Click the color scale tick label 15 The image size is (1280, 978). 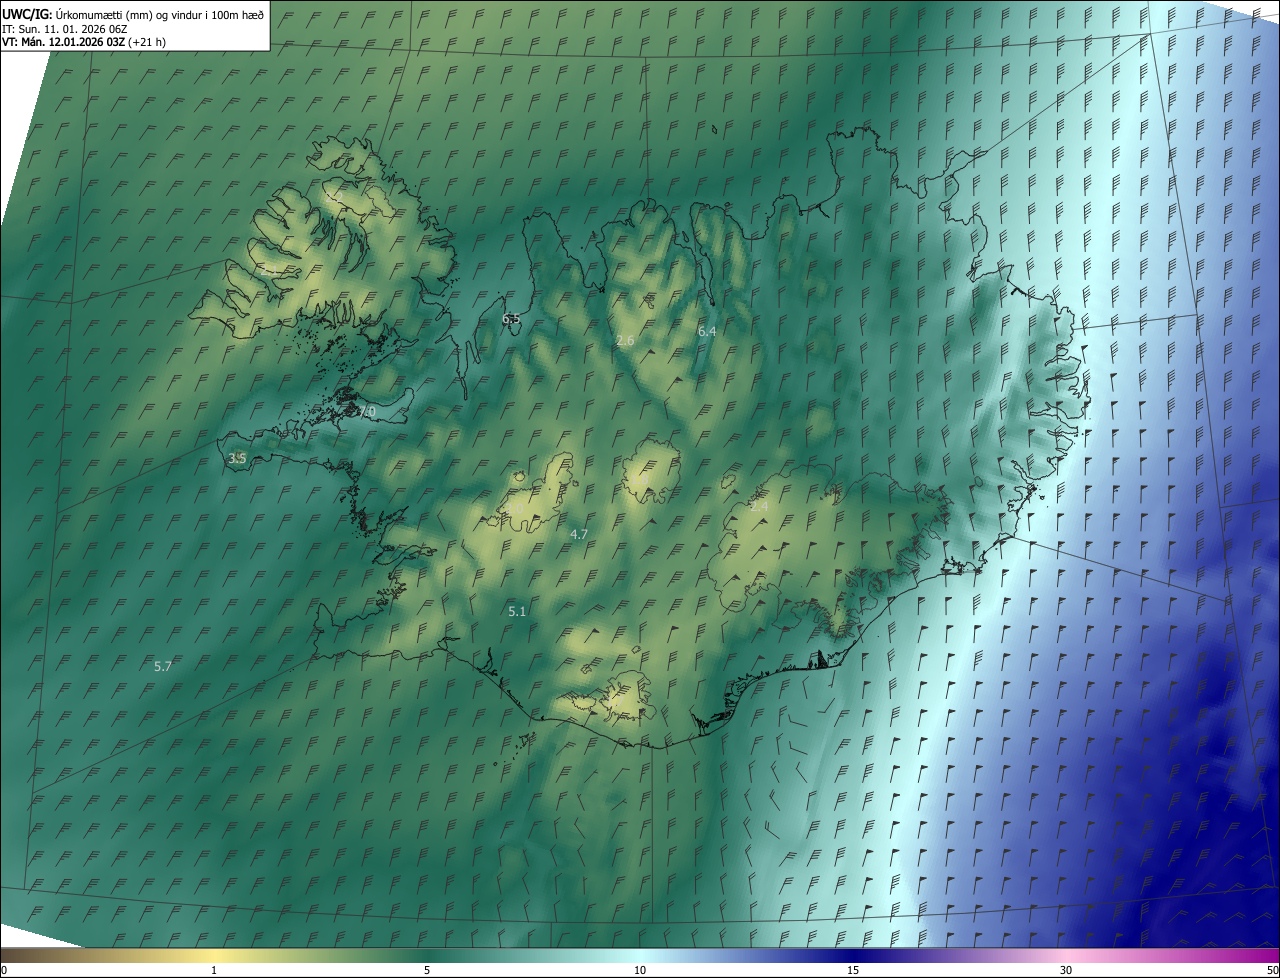click(x=853, y=970)
